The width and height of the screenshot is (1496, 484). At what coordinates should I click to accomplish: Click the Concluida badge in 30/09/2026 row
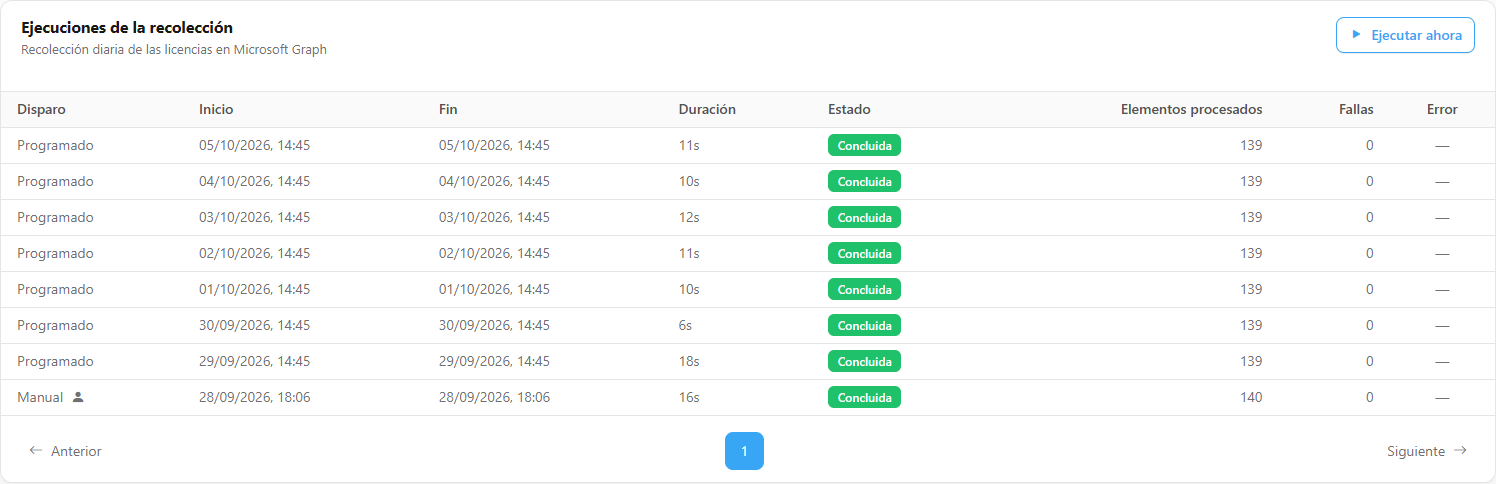[864, 325]
